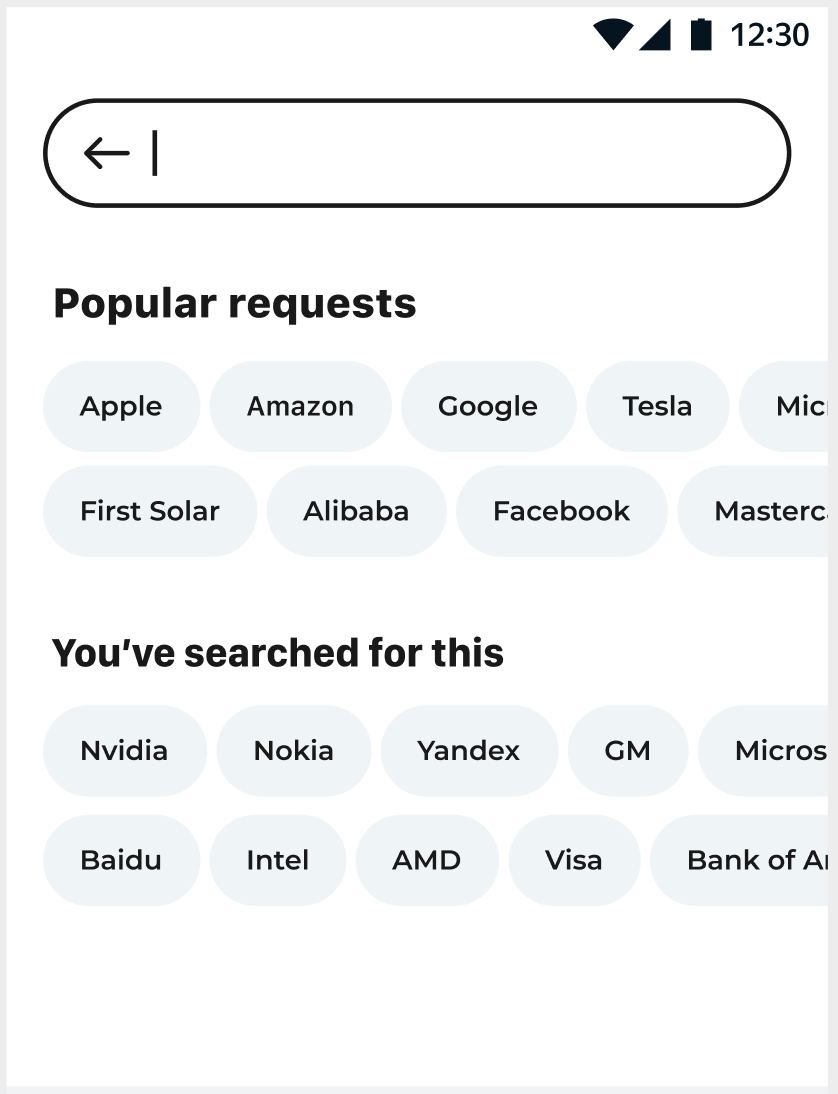The image size is (838, 1094).
Task: Select the Nvidia recent search chip
Action: (124, 751)
